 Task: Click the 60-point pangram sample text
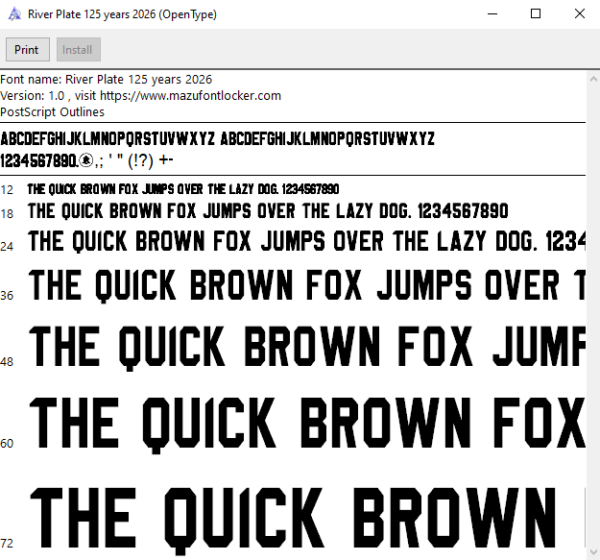(x=307, y=425)
